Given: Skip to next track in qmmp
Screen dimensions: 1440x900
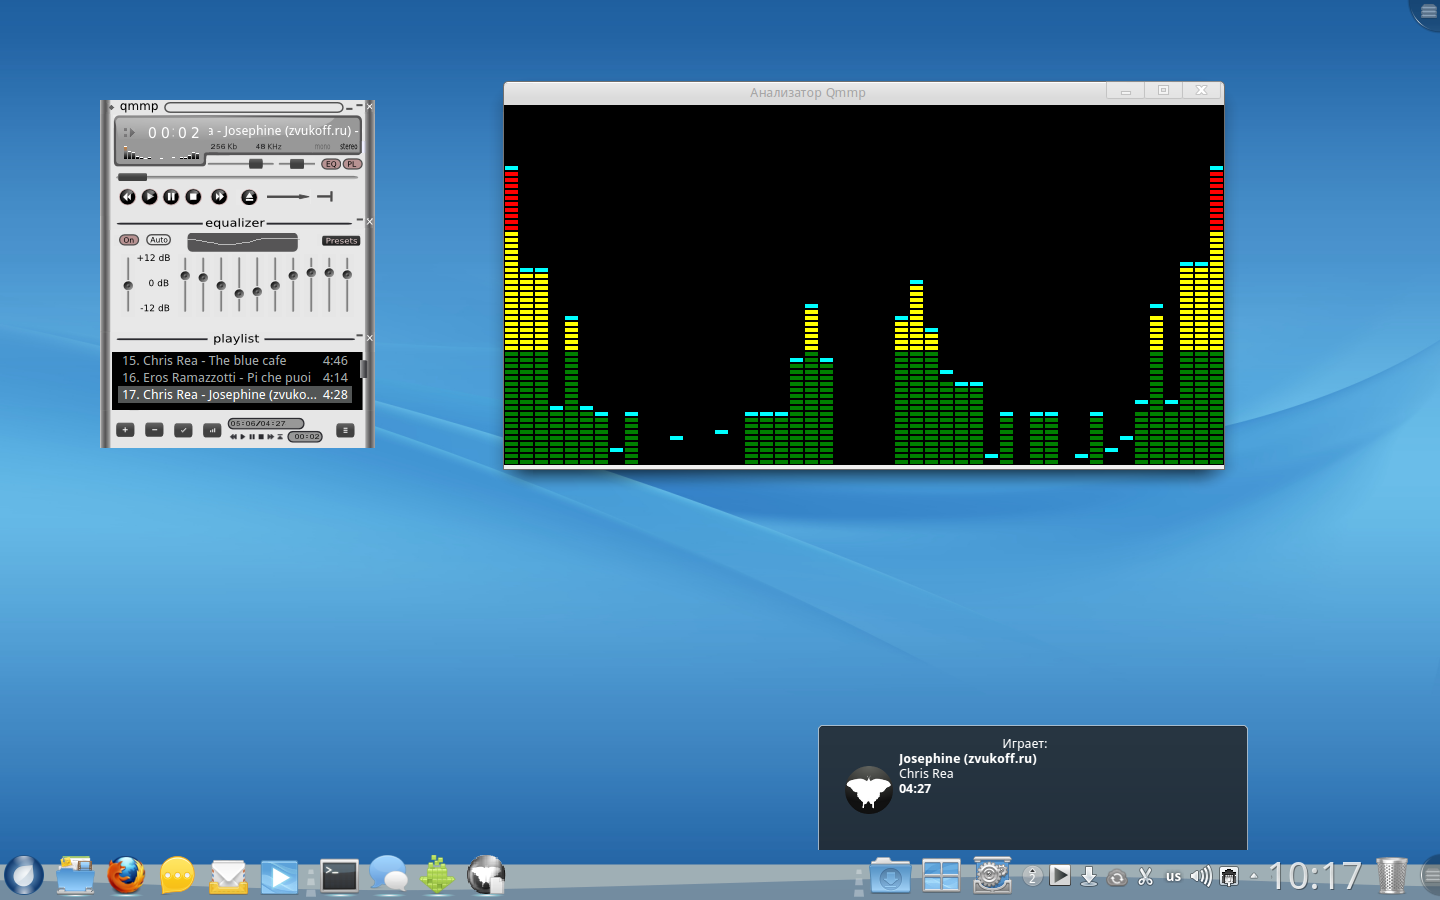Looking at the screenshot, I should tap(219, 197).
